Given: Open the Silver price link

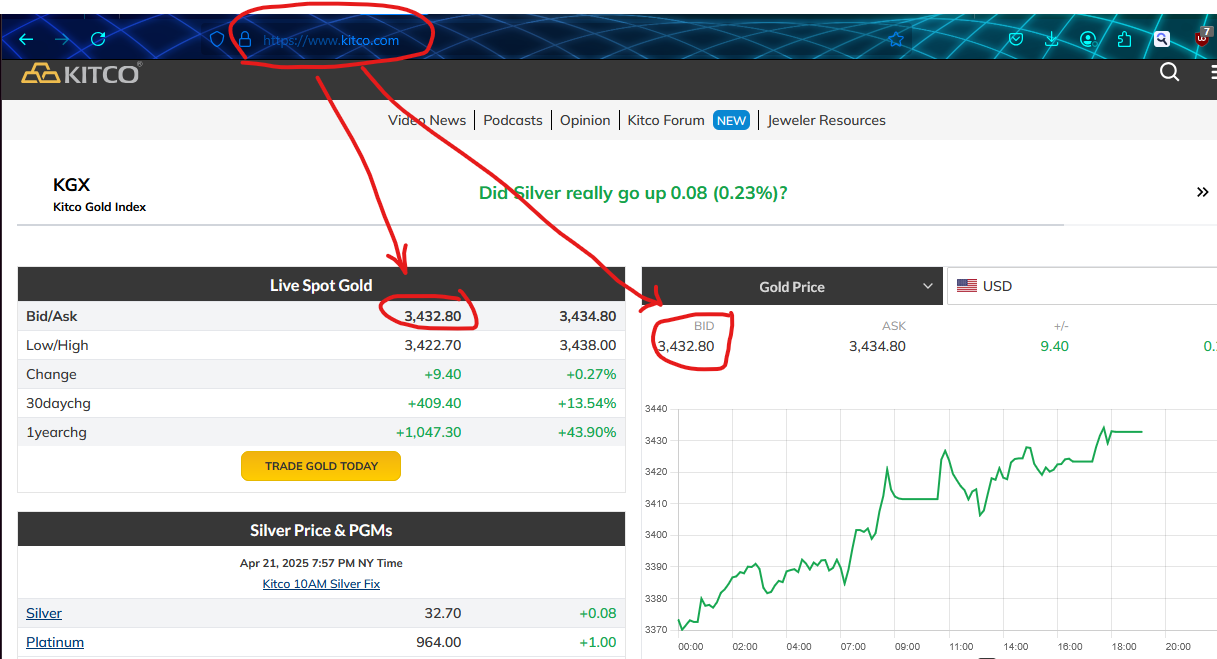Looking at the screenshot, I should pos(44,613).
